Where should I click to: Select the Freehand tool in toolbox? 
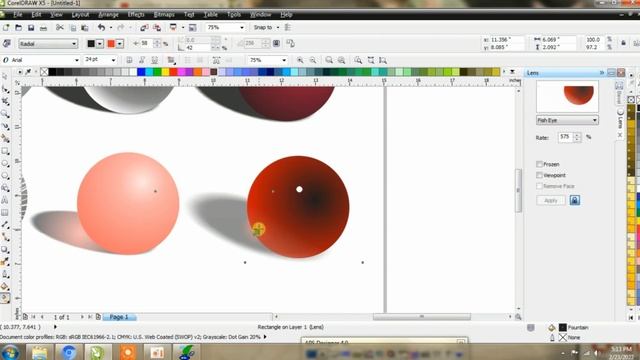[x=5, y=126]
